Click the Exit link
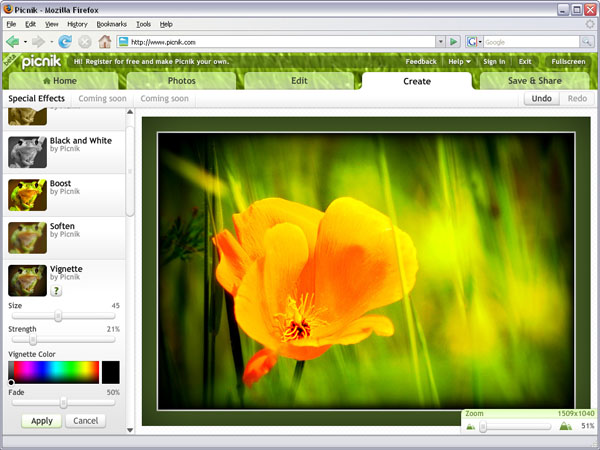 [525, 62]
